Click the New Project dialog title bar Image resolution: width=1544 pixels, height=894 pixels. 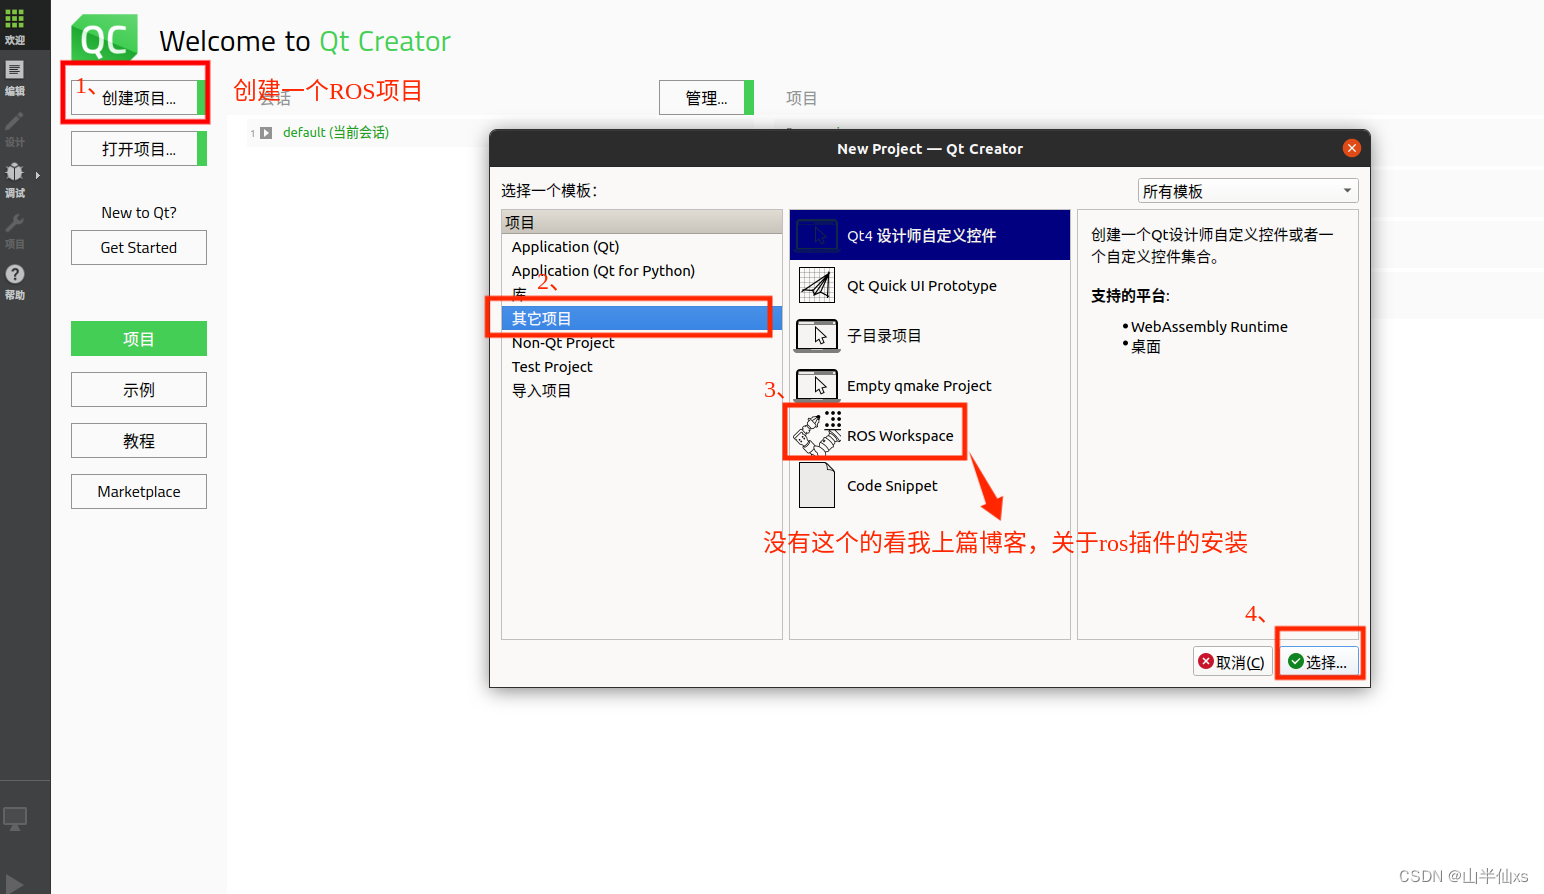coord(930,148)
